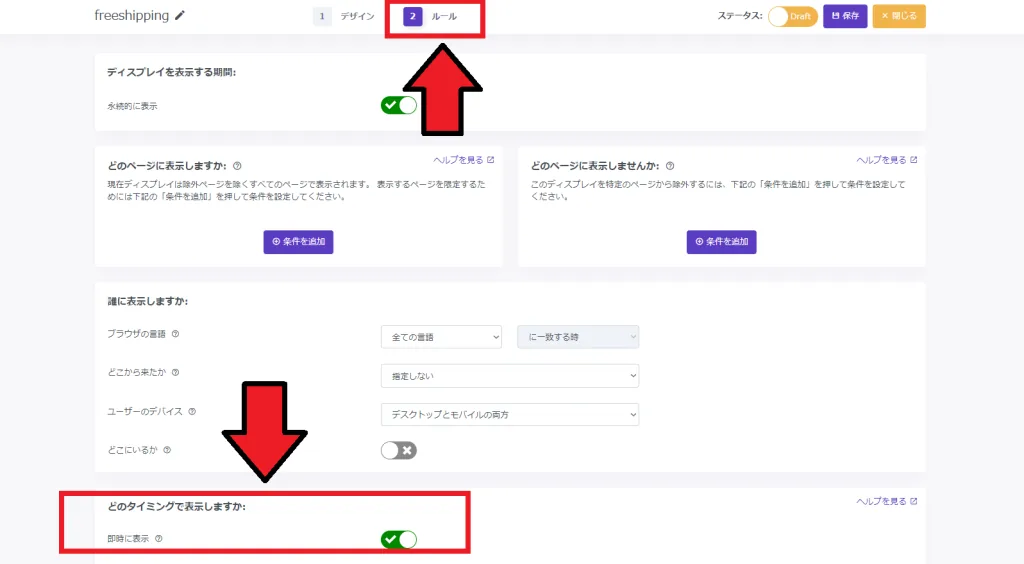This screenshot has height=564, width=1024.
Task: Click help icon next to ブラウザの言語
Action: [x=175, y=334]
